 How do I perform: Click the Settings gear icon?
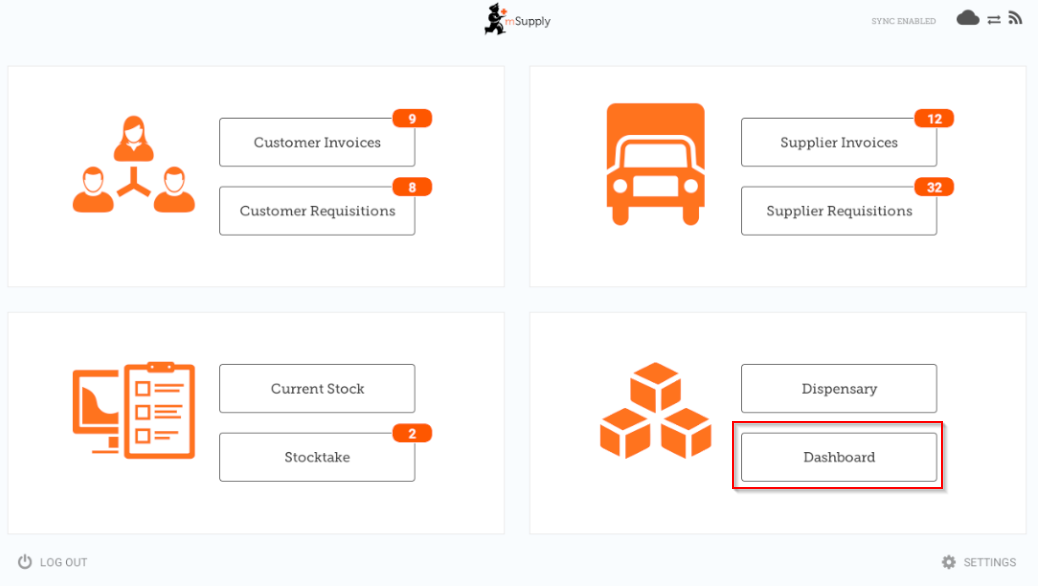pyautogui.click(x=949, y=562)
